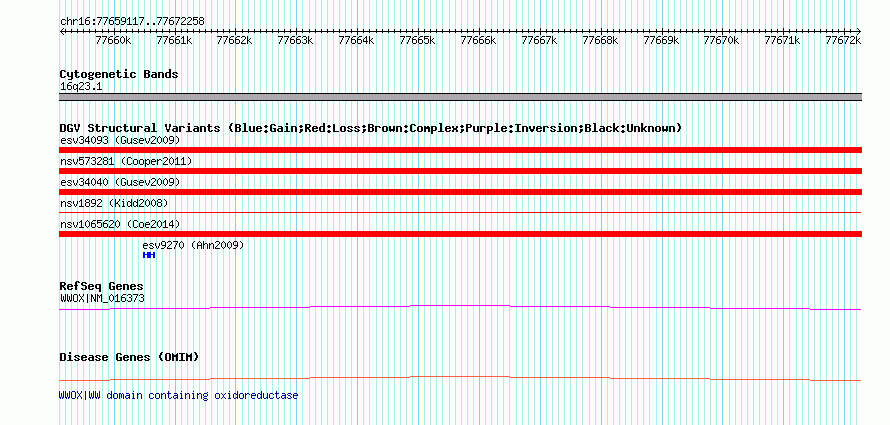Click the ruler's right arrow end
Screen dimensions: 890x425
point(859,31)
